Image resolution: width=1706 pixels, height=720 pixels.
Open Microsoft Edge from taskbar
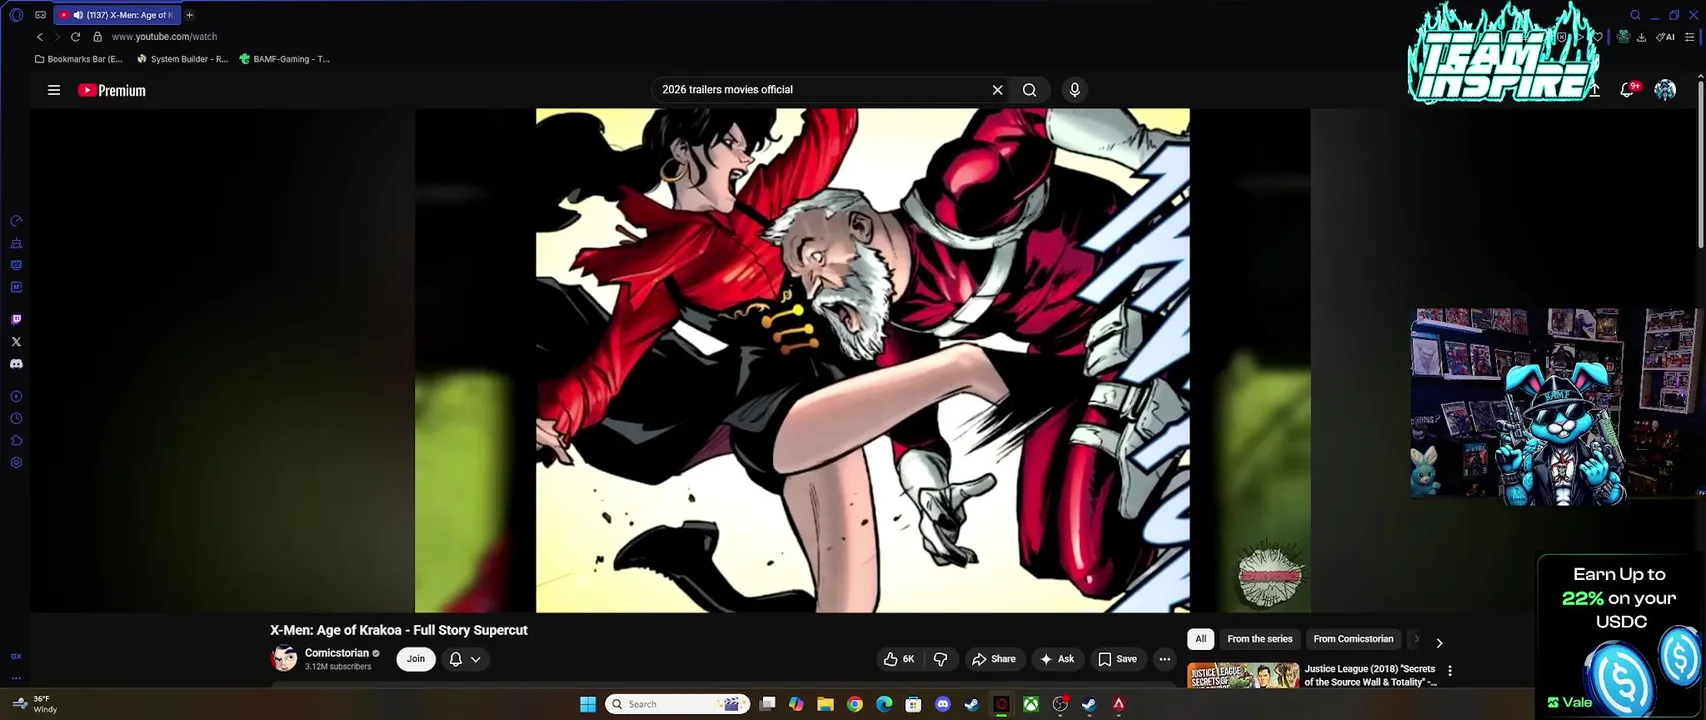(x=884, y=704)
